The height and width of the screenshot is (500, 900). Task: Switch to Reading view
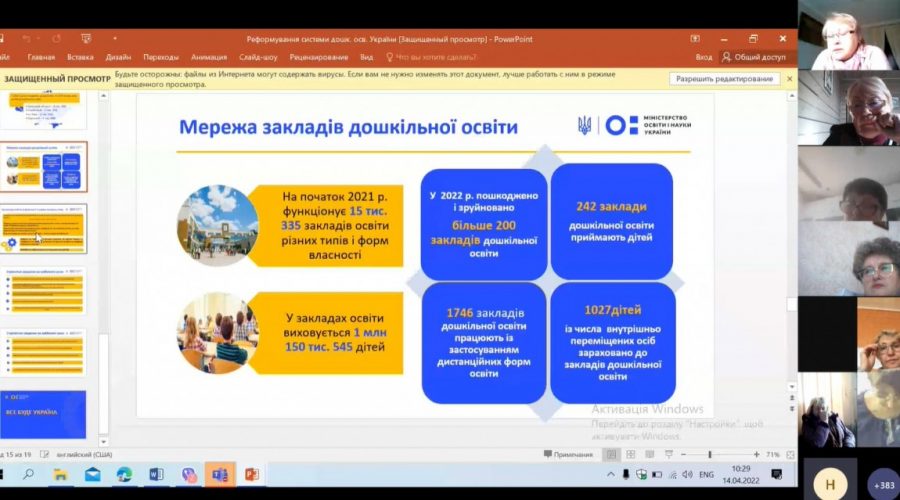pyautogui.click(x=650, y=455)
